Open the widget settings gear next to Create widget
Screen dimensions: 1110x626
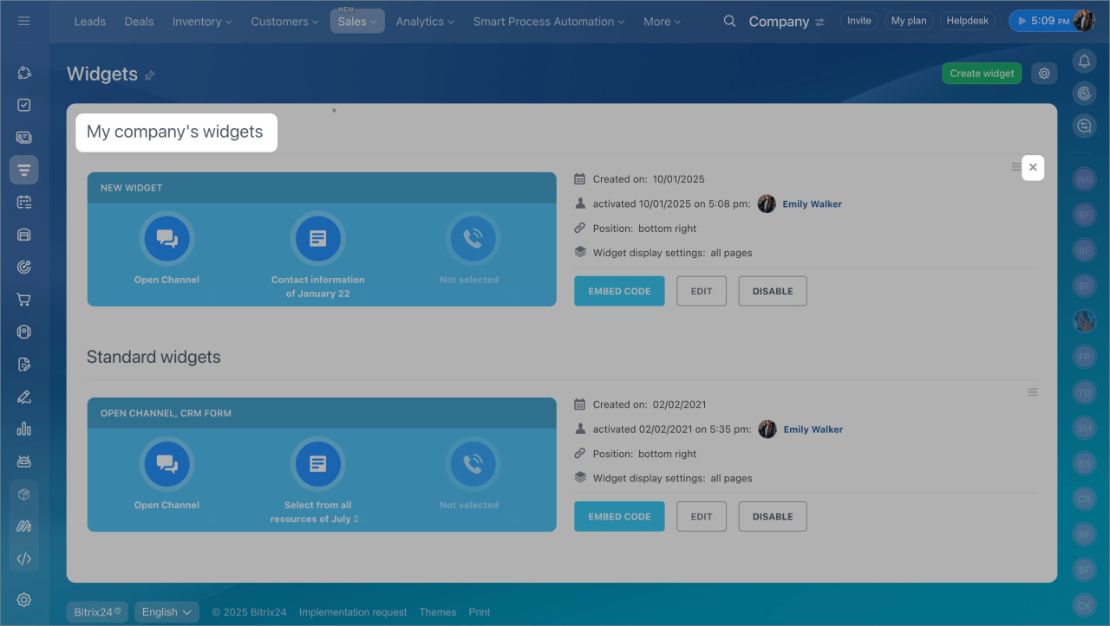[x=1043, y=73]
